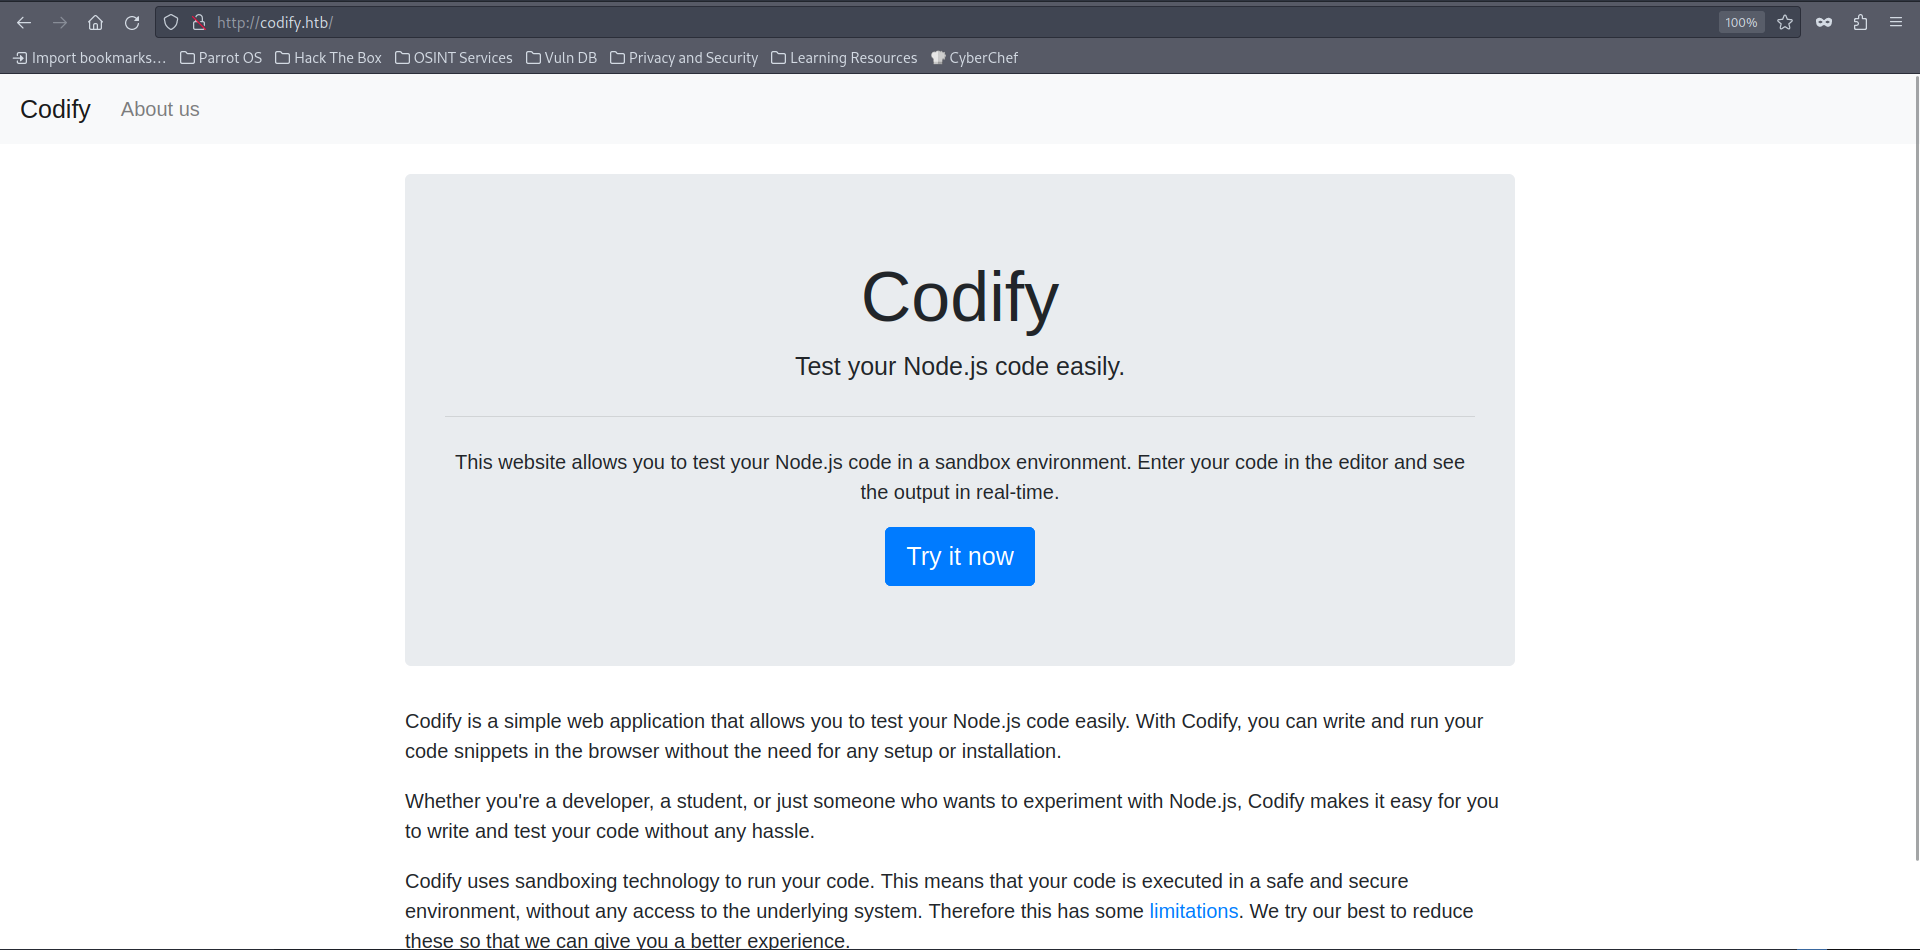Click the Codify navbar brand
This screenshot has width=1920, height=950.
pos(55,109)
